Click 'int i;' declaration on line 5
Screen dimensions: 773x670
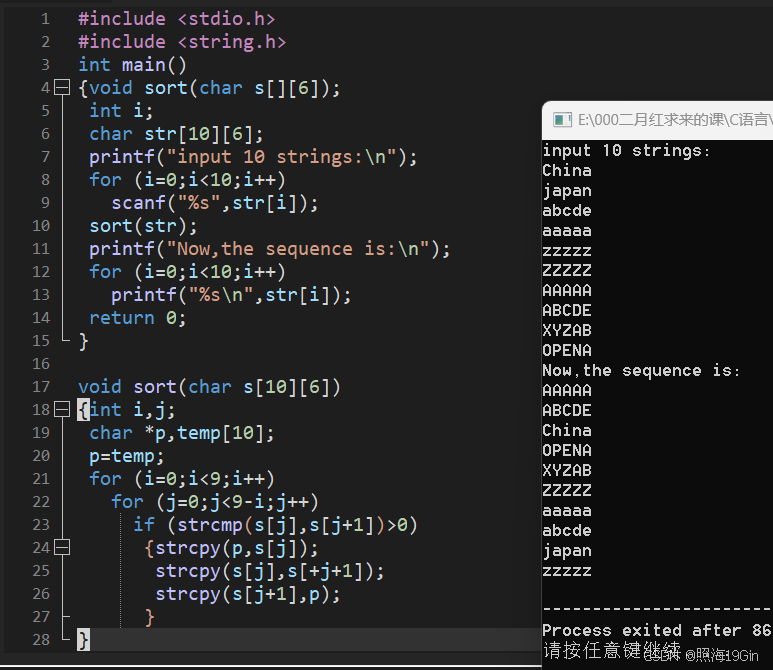point(121,111)
